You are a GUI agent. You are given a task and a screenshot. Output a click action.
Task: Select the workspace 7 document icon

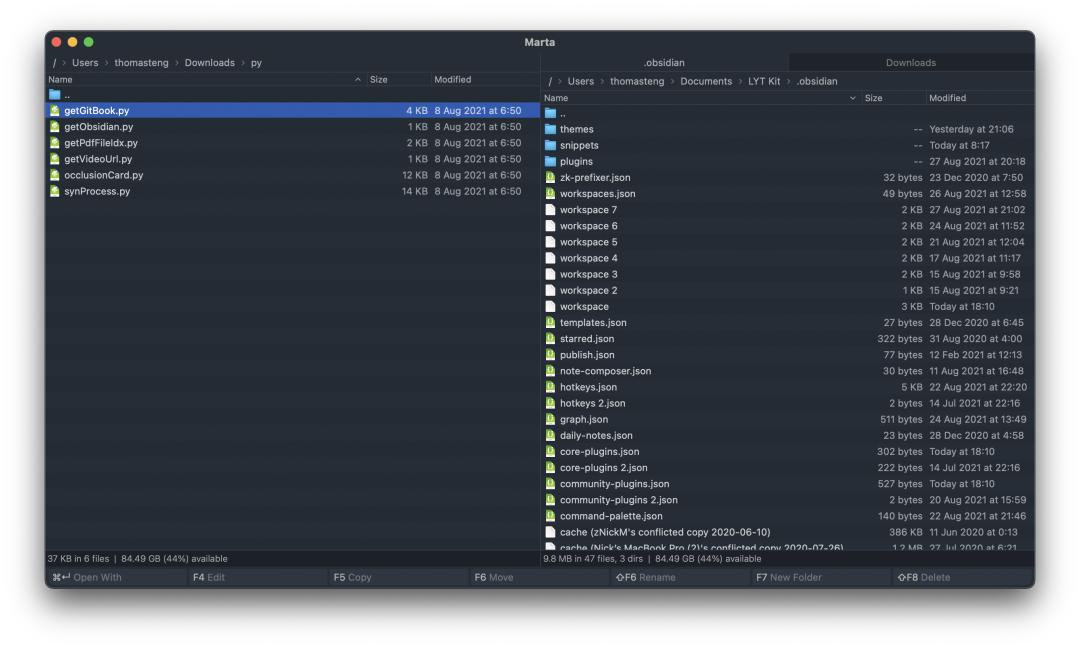pos(550,210)
